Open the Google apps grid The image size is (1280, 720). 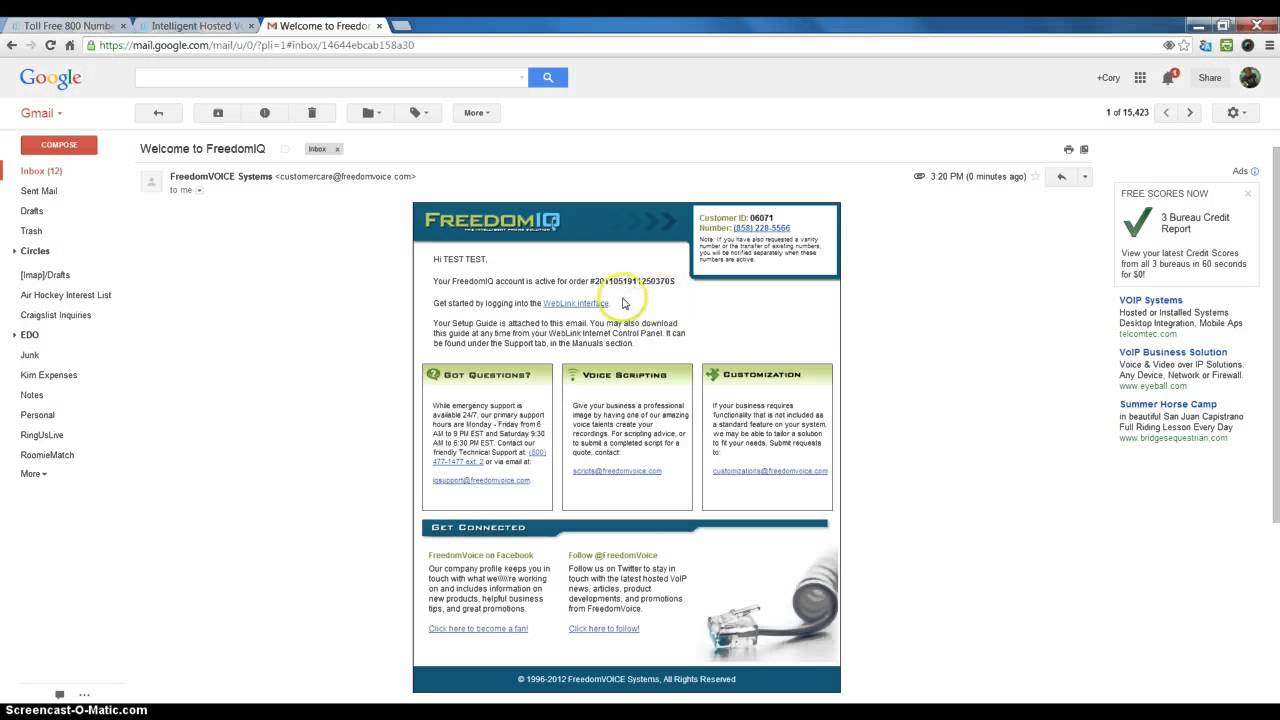1140,77
